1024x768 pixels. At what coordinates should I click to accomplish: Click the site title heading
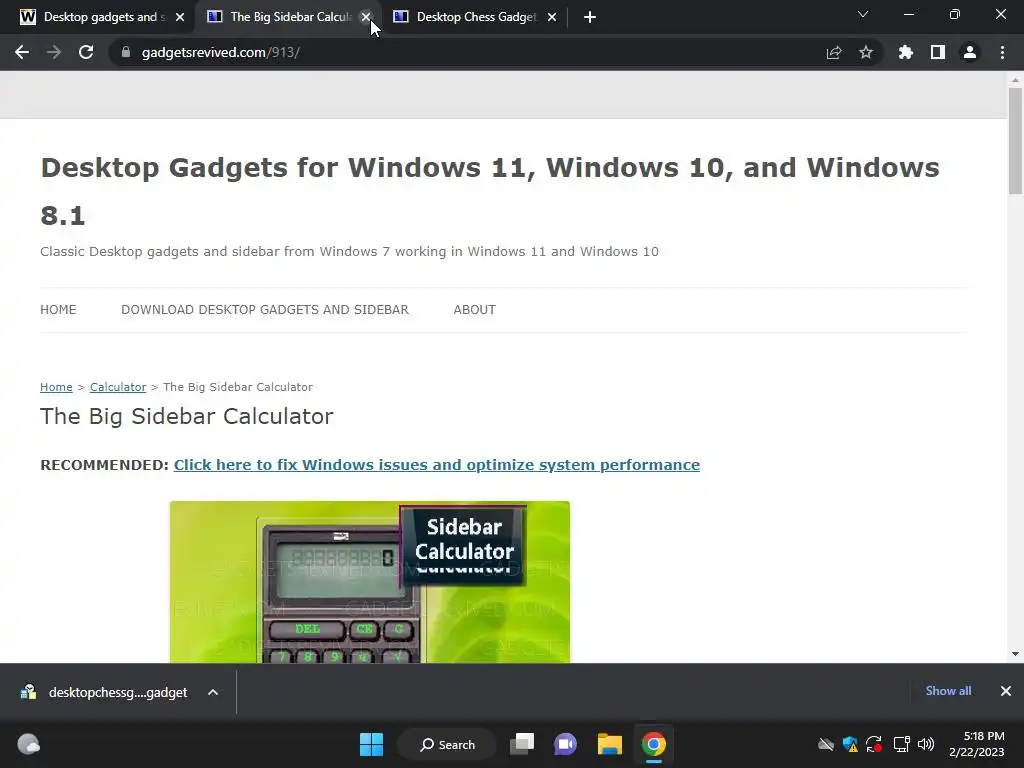click(490, 191)
